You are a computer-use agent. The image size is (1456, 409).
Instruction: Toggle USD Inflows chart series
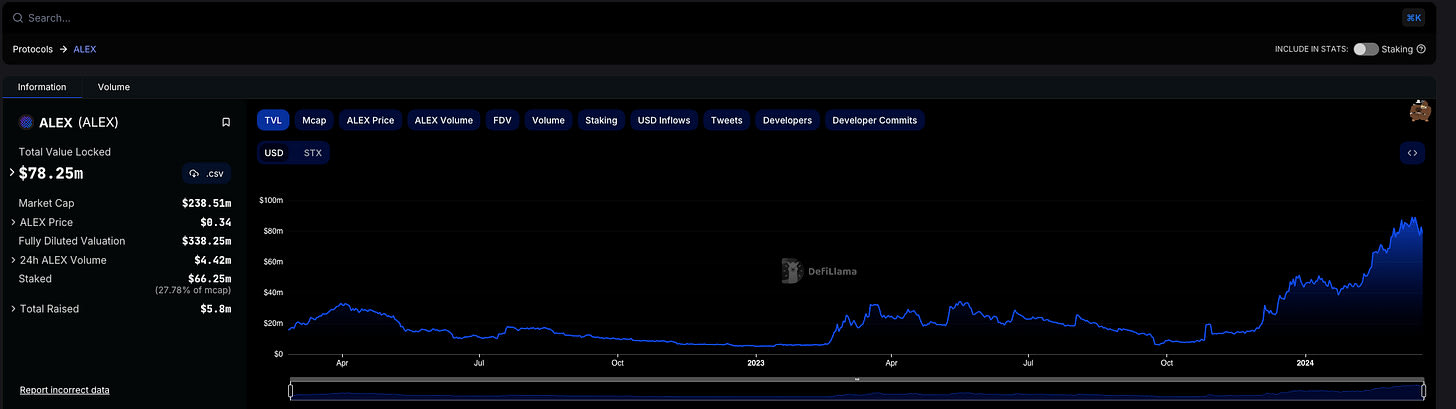pyautogui.click(x=664, y=120)
